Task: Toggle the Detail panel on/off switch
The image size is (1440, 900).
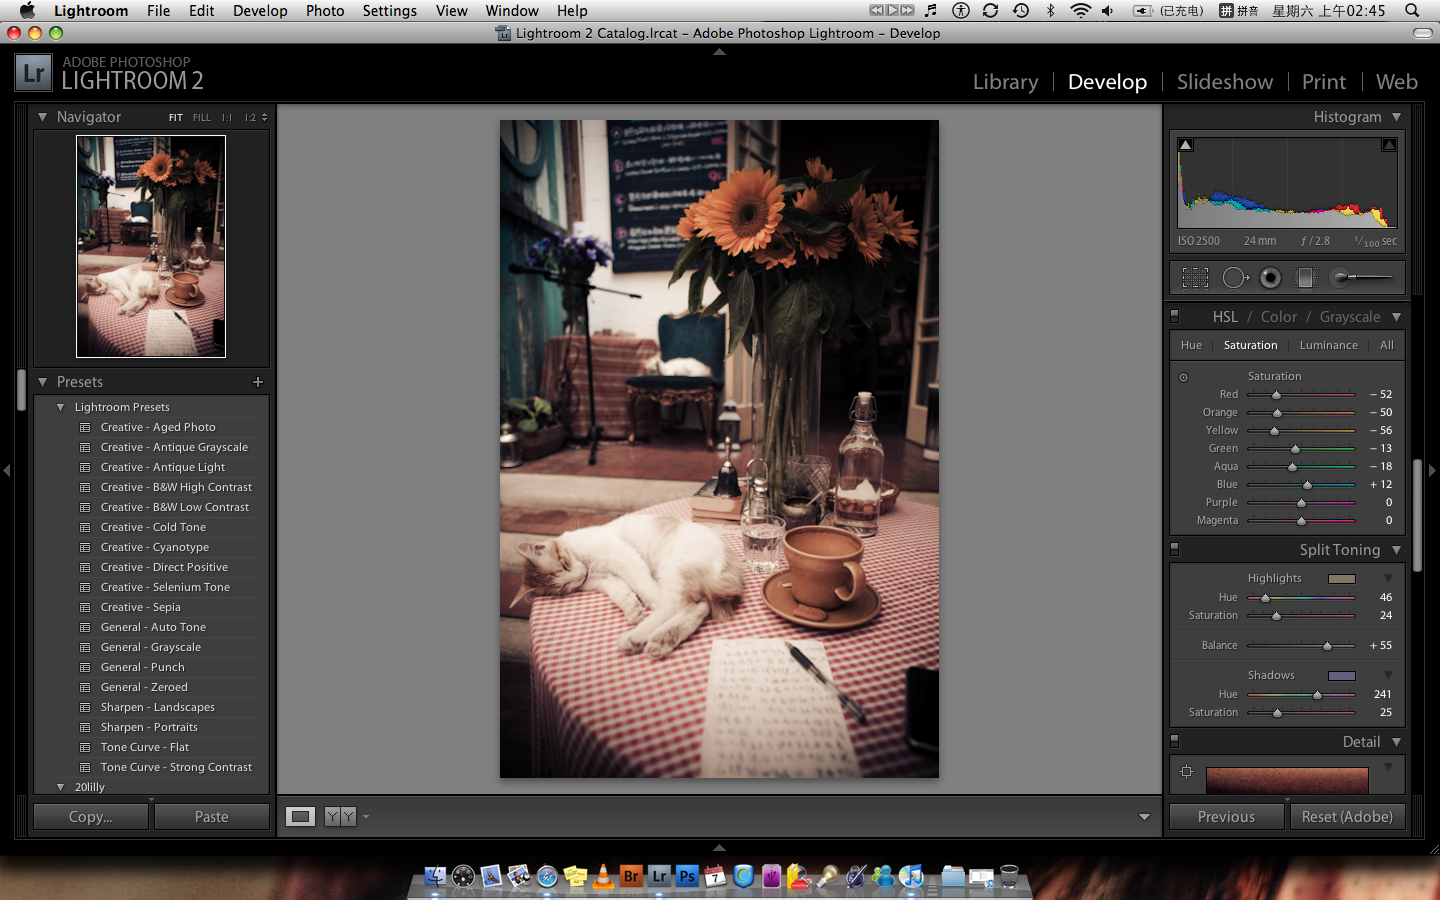Action: point(1175,741)
